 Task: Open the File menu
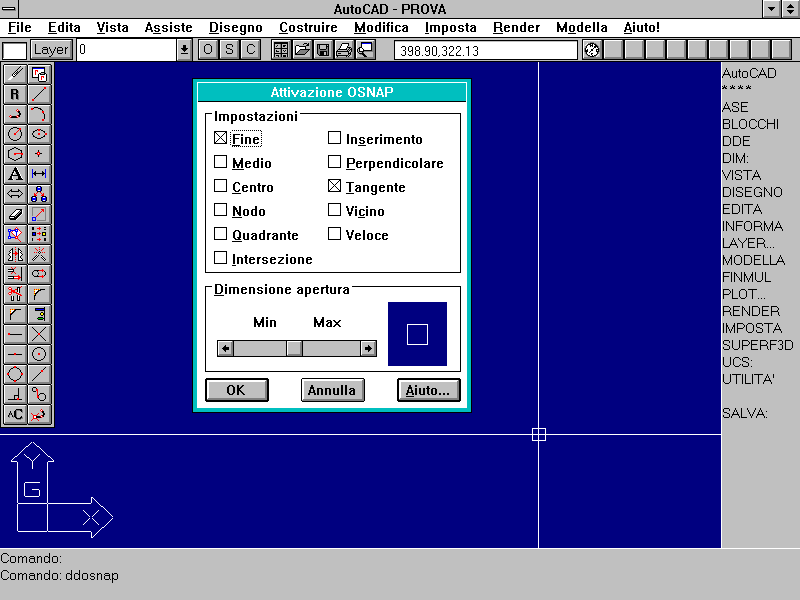click(20, 28)
